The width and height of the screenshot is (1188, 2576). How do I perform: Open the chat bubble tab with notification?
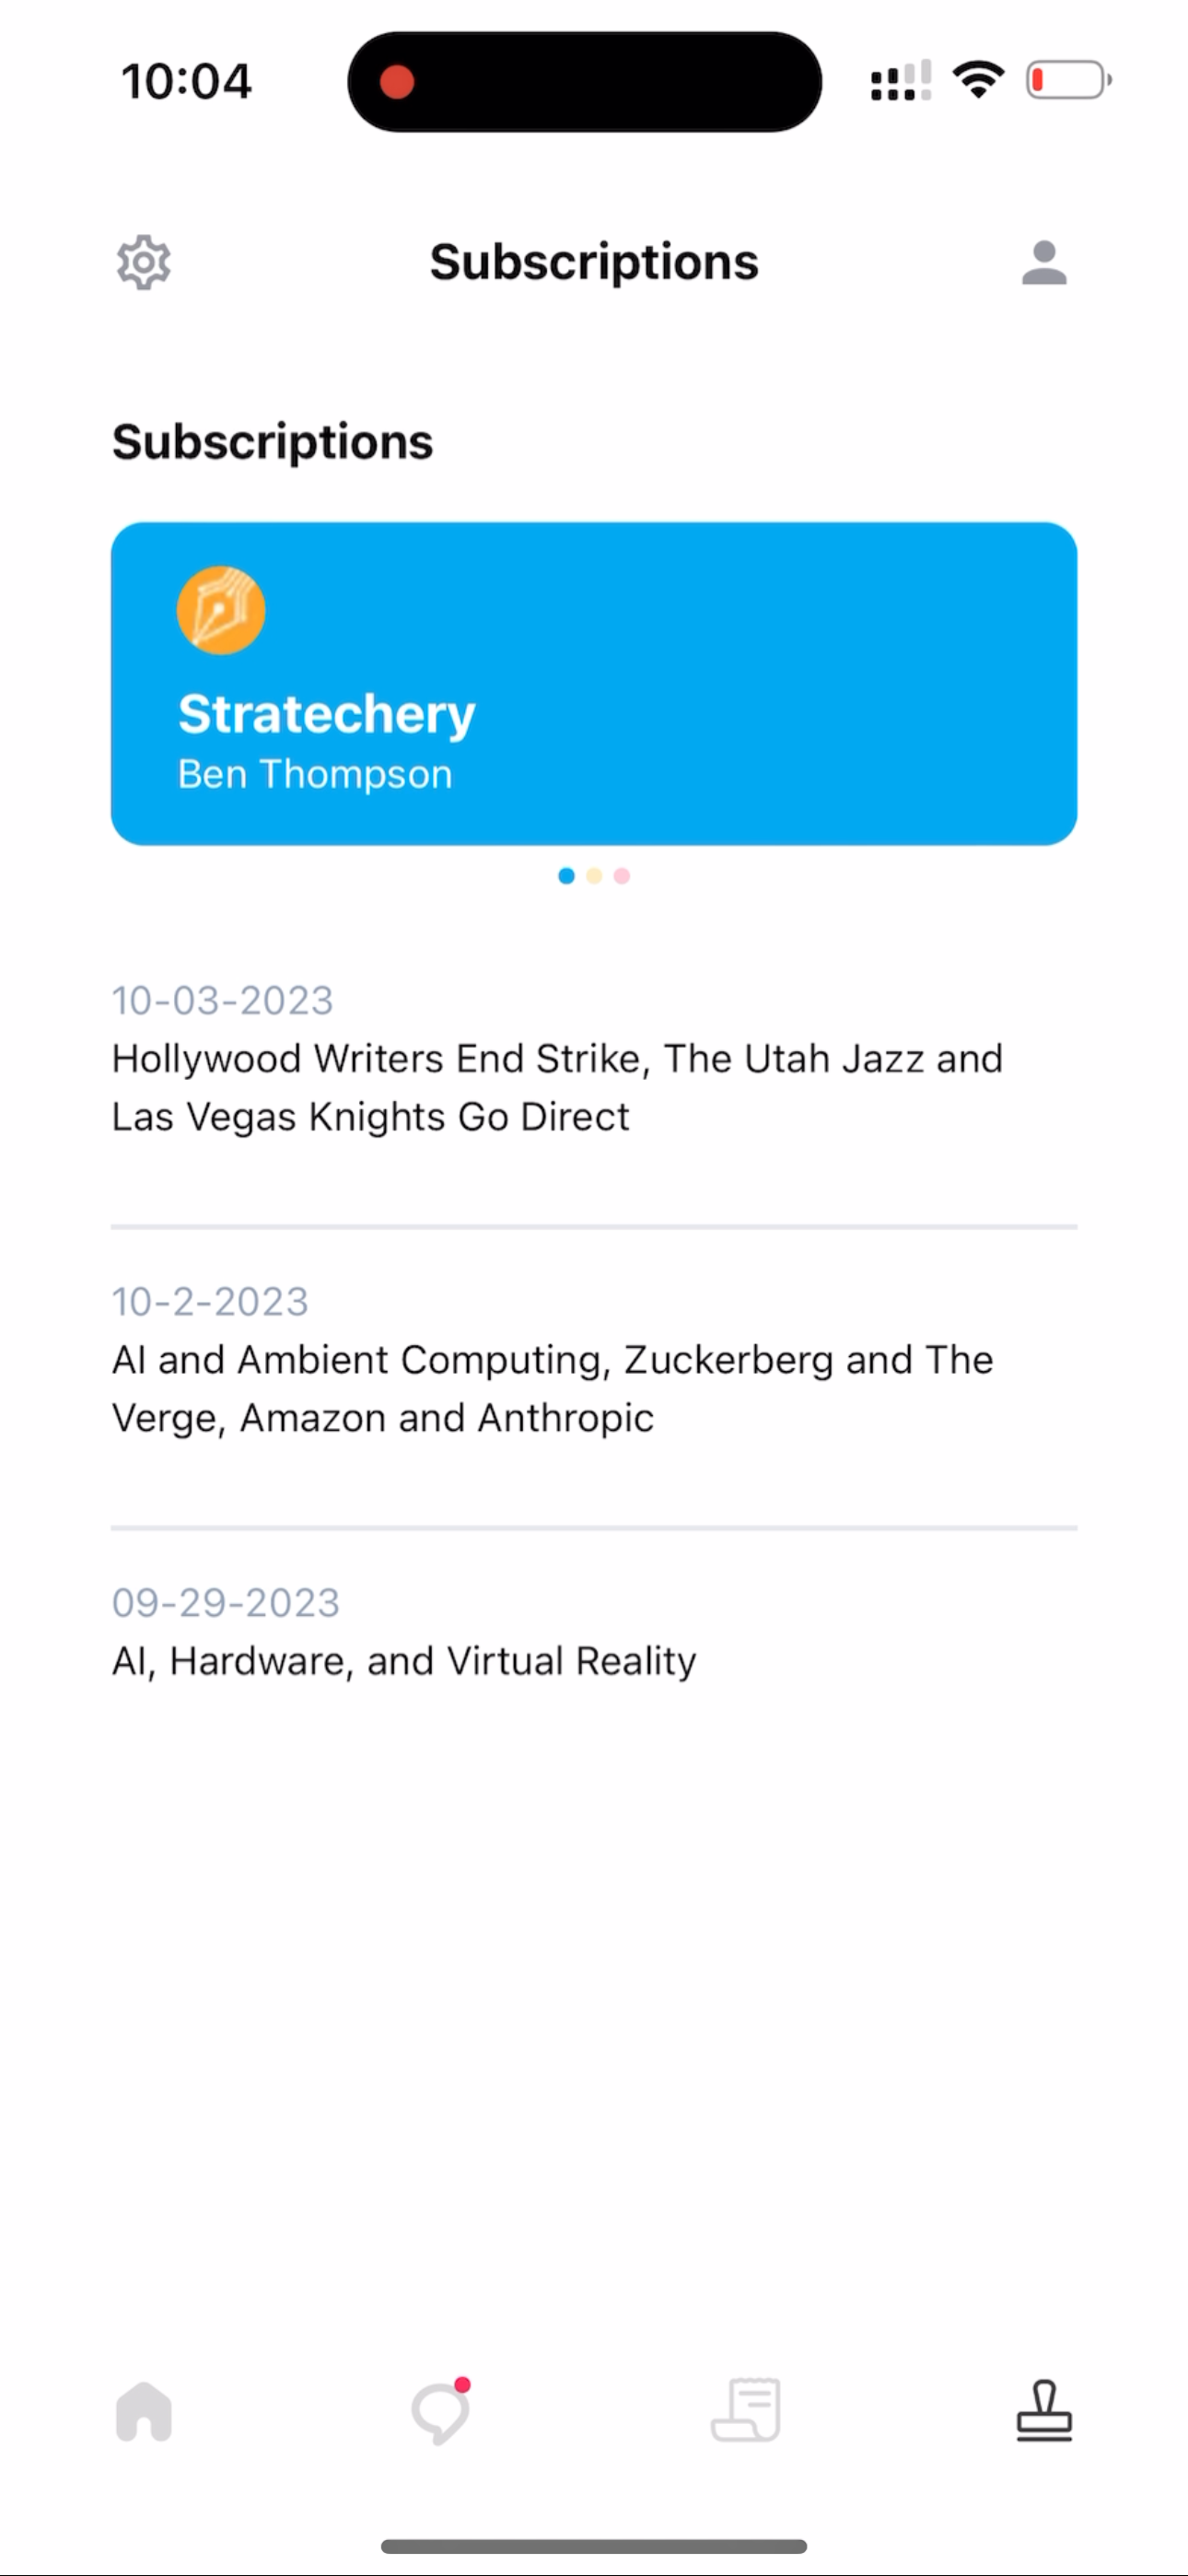(x=440, y=2411)
